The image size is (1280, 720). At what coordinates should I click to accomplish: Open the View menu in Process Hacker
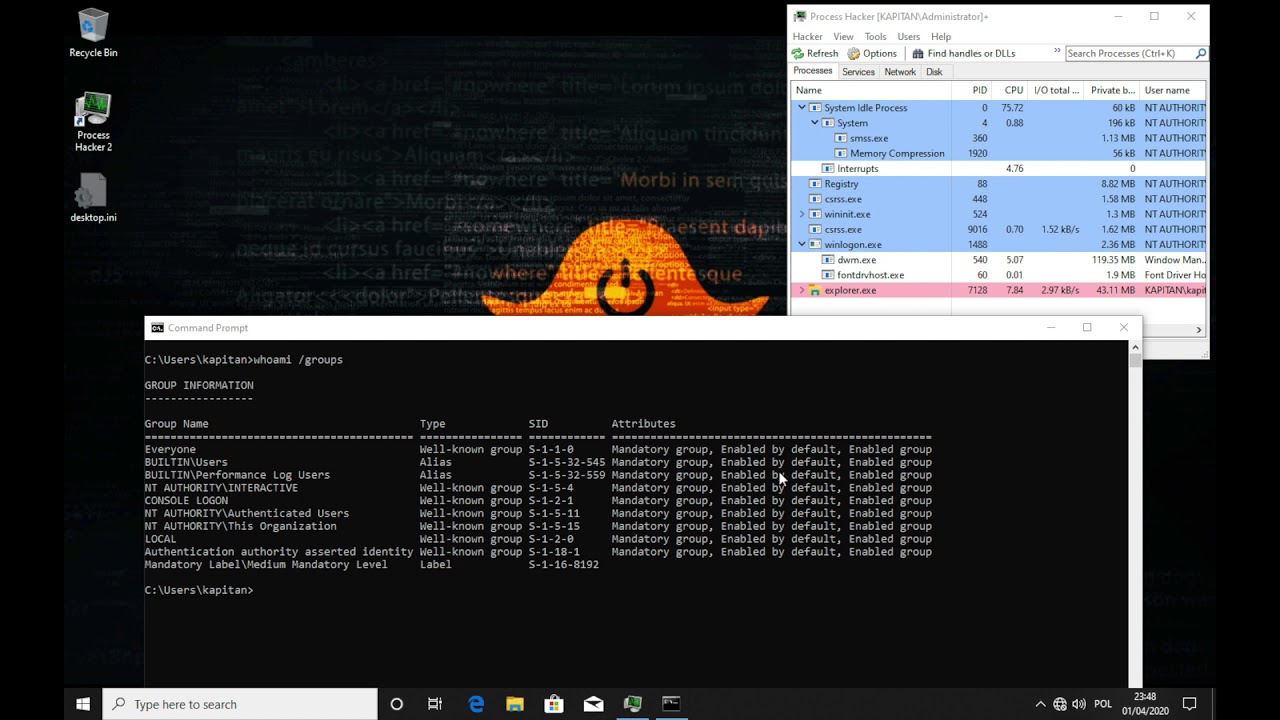[843, 36]
